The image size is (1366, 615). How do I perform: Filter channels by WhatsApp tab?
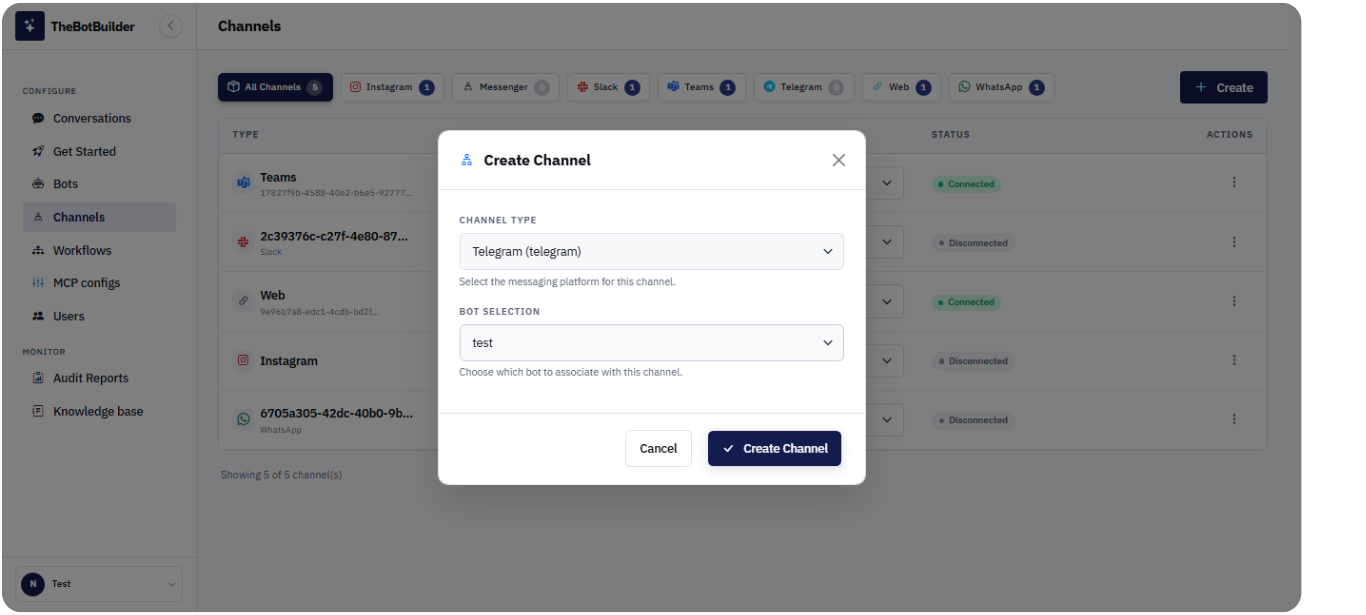pyautogui.click(x=1001, y=87)
